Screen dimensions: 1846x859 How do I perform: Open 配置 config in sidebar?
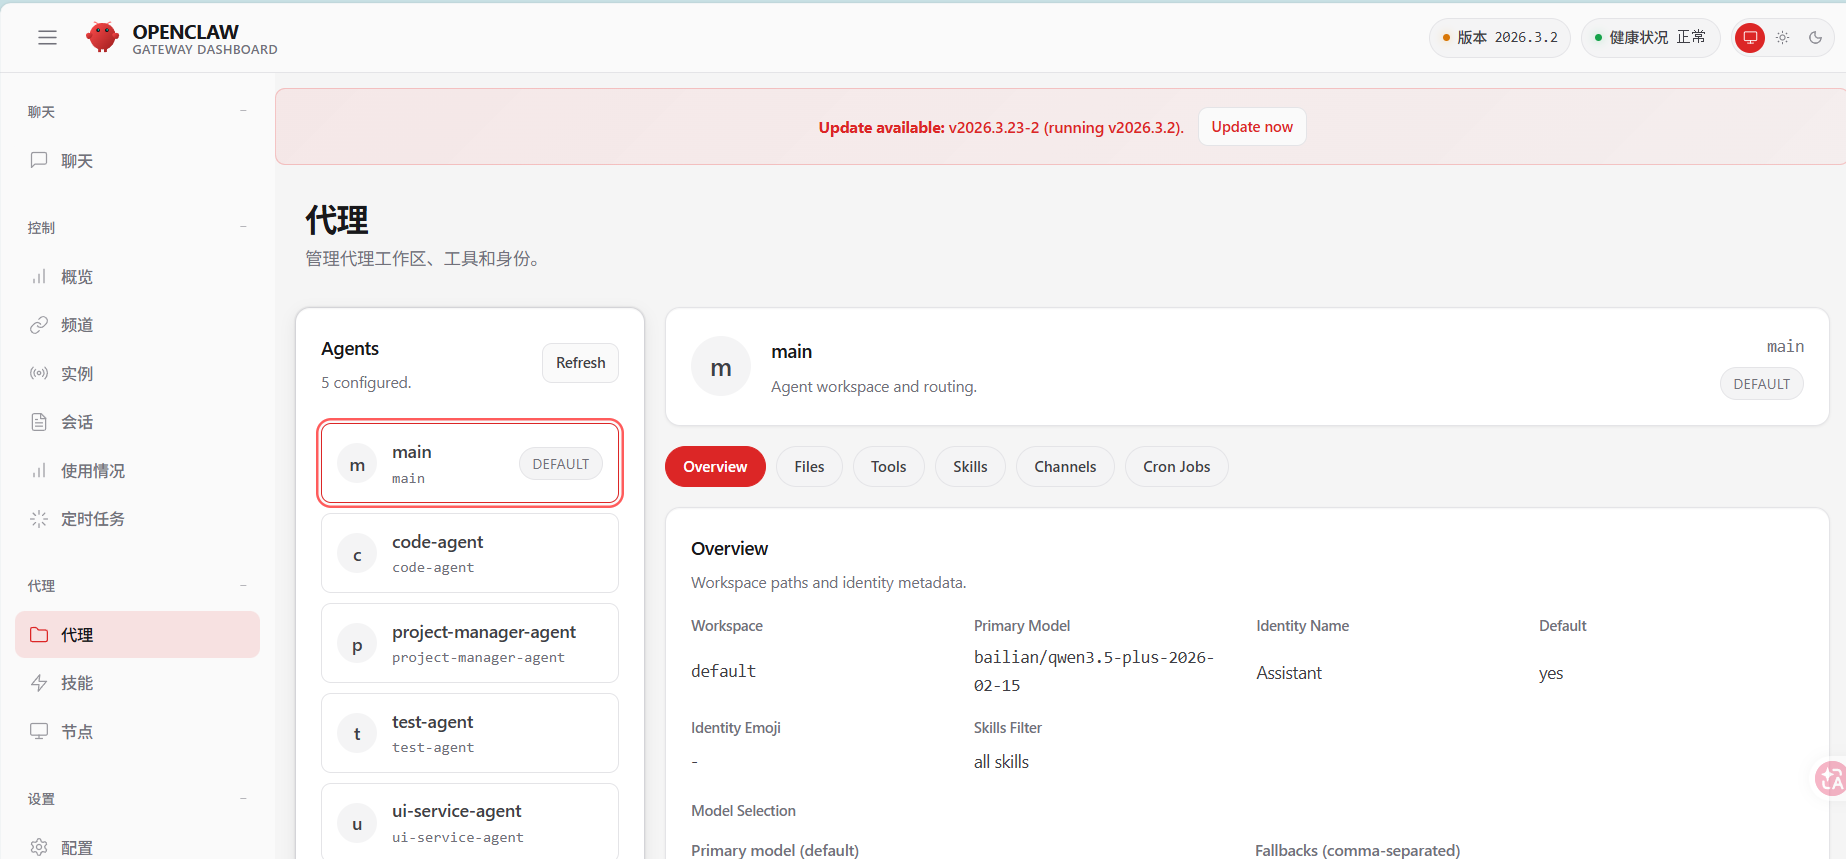click(x=137, y=847)
